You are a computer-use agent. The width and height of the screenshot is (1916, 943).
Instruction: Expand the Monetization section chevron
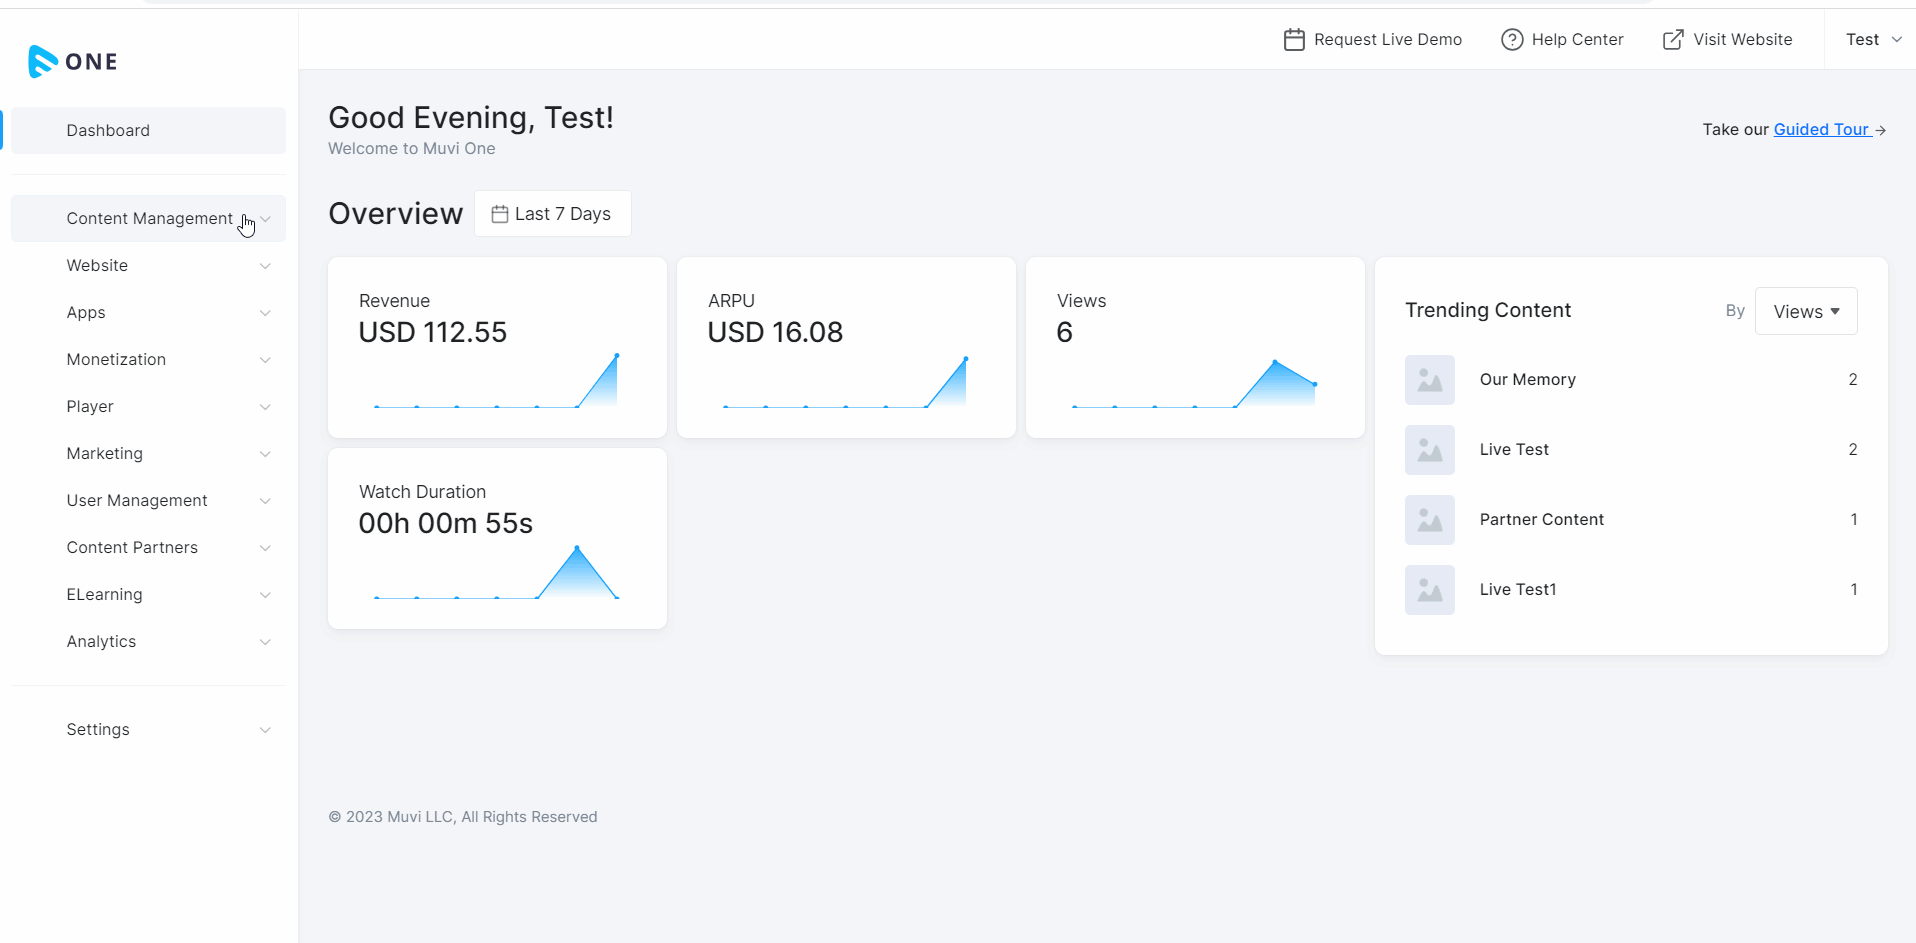265,360
